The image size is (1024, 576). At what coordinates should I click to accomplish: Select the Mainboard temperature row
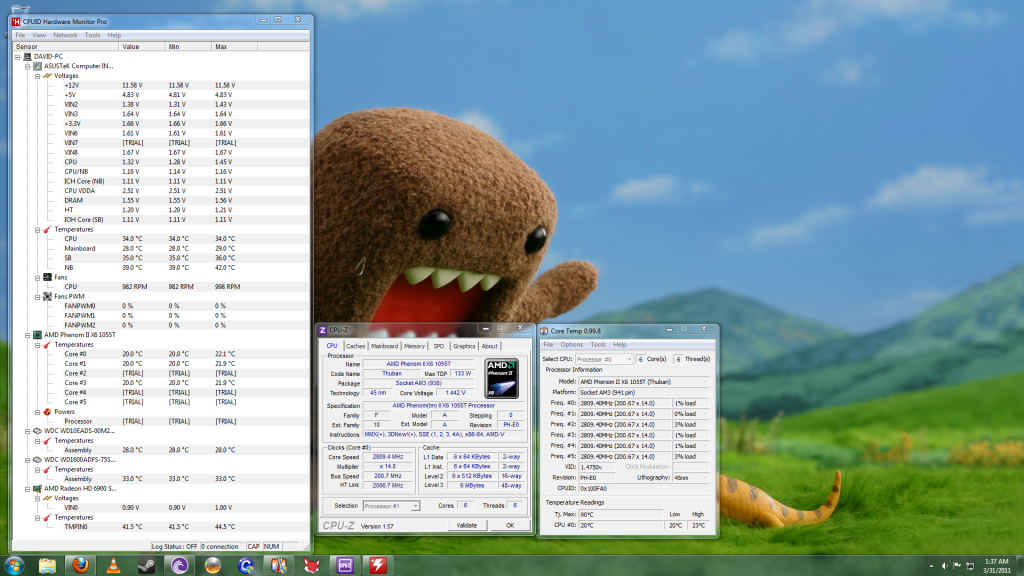(161, 248)
